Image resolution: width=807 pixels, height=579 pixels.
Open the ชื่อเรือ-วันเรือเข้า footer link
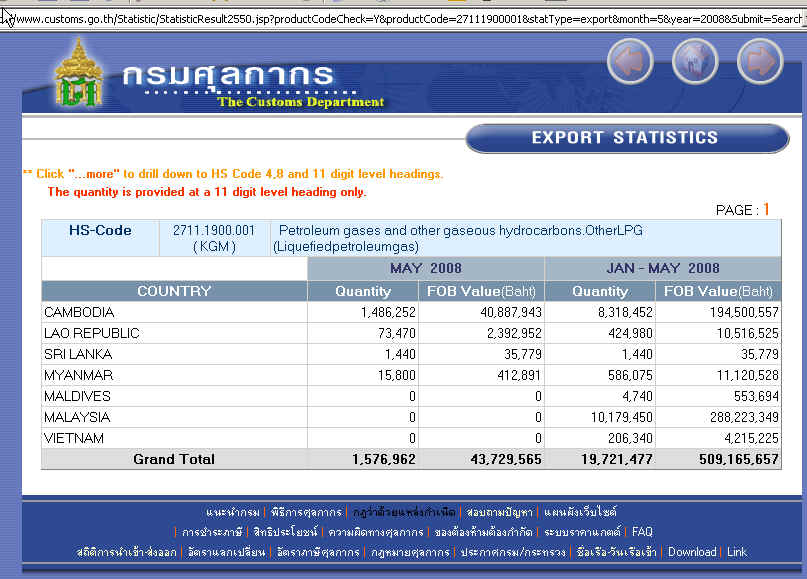point(617,552)
